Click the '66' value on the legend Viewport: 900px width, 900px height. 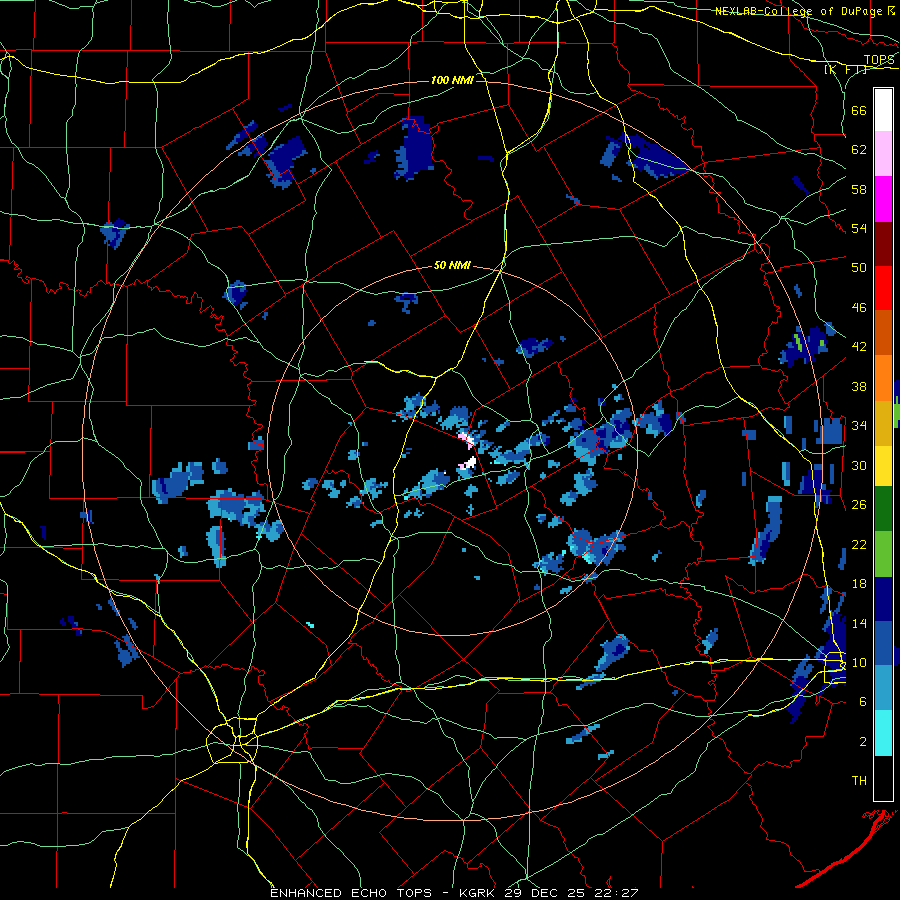(x=859, y=111)
